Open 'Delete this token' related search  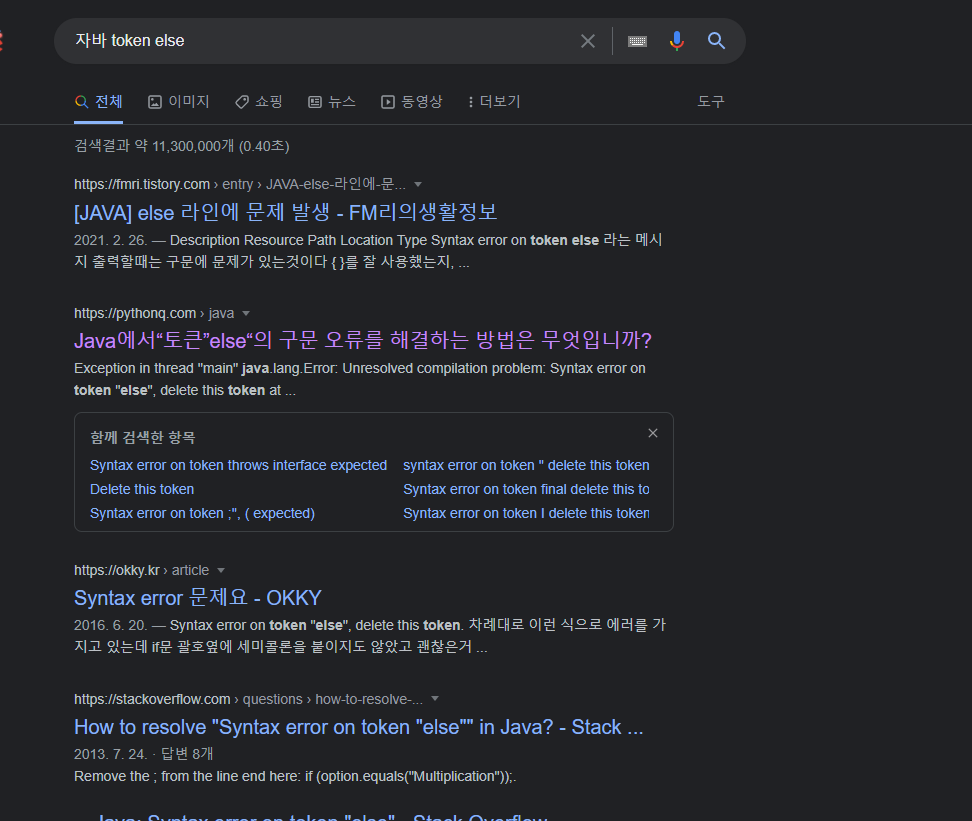(142, 489)
